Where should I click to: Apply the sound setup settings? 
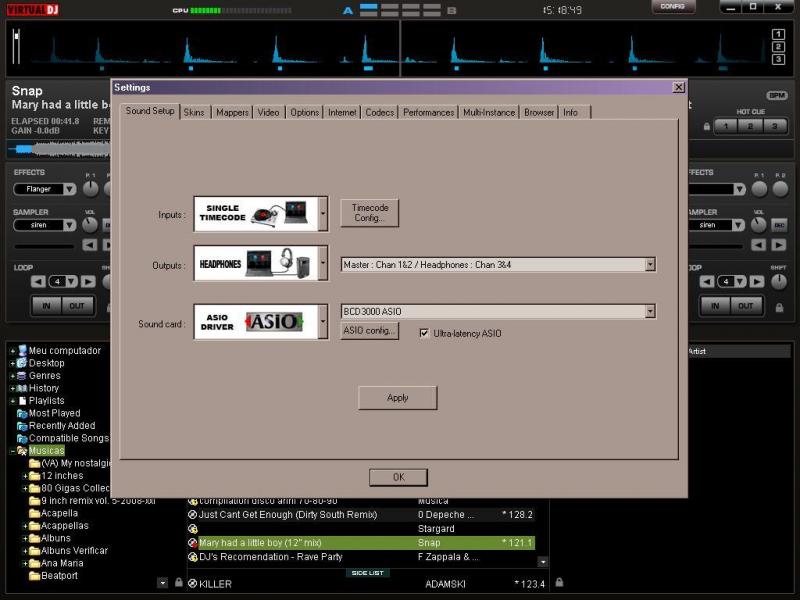(x=397, y=397)
